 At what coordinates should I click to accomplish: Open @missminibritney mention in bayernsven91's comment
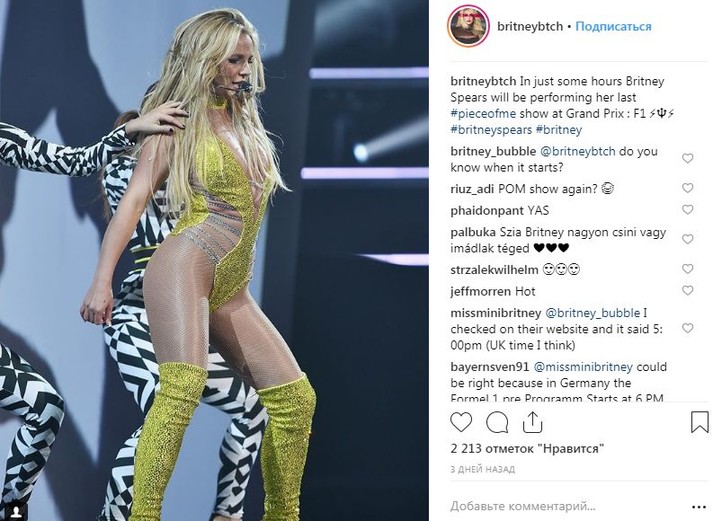(x=583, y=367)
